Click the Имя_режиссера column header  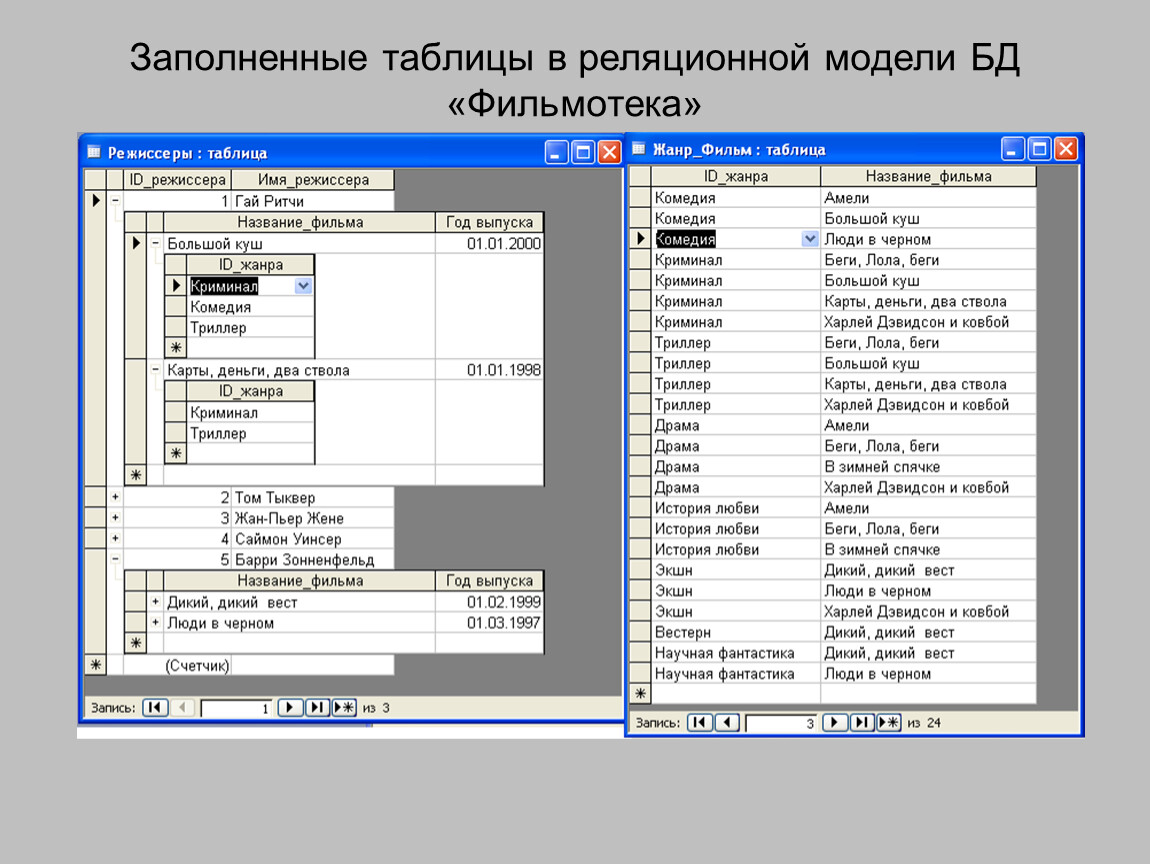(x=313, y=180)
